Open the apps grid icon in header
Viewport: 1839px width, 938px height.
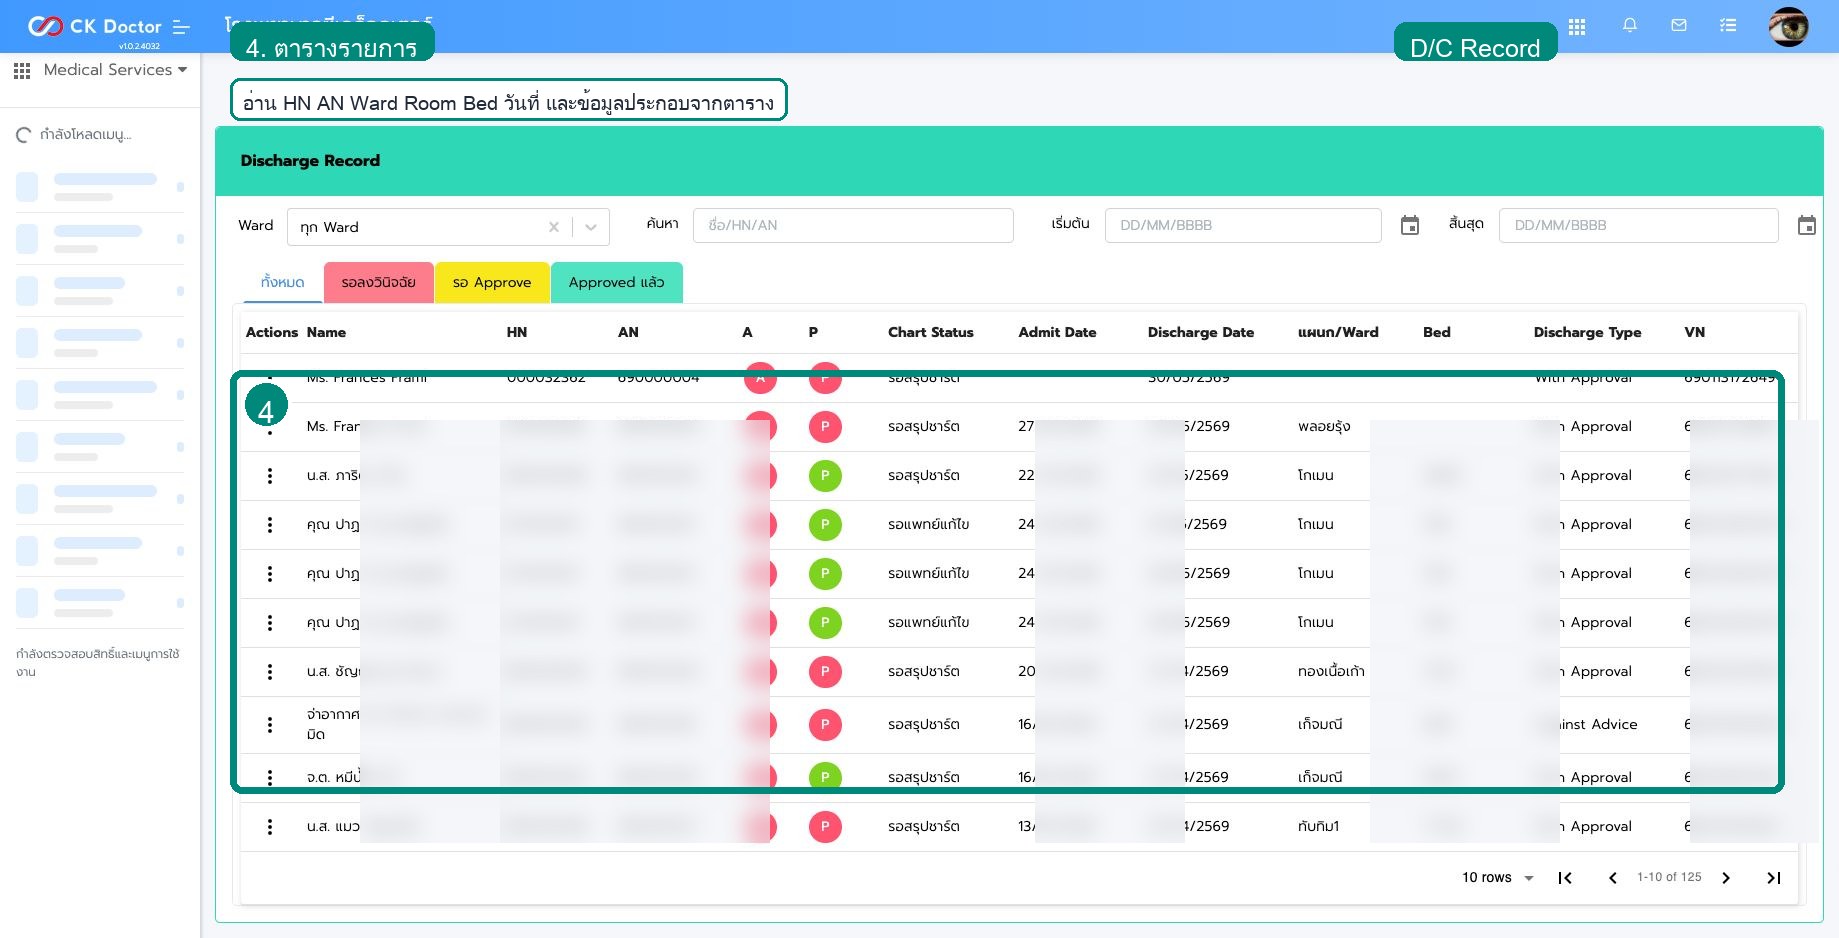[x=1577, y=27]
